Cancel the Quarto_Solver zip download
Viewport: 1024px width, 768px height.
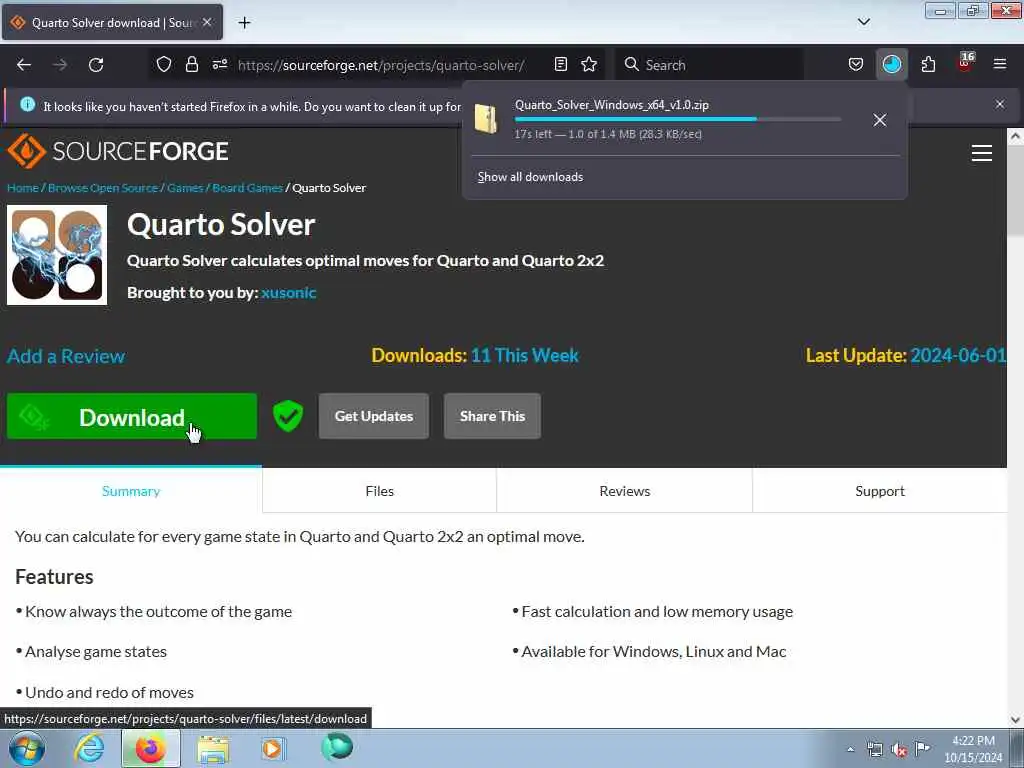coord(880,120)
